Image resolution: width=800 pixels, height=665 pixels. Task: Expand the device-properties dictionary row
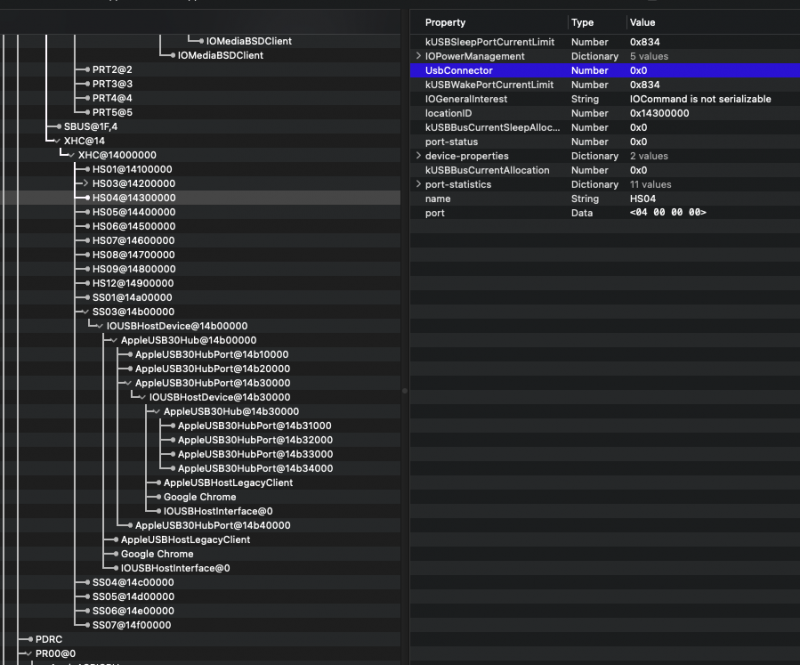coord(418,156)
